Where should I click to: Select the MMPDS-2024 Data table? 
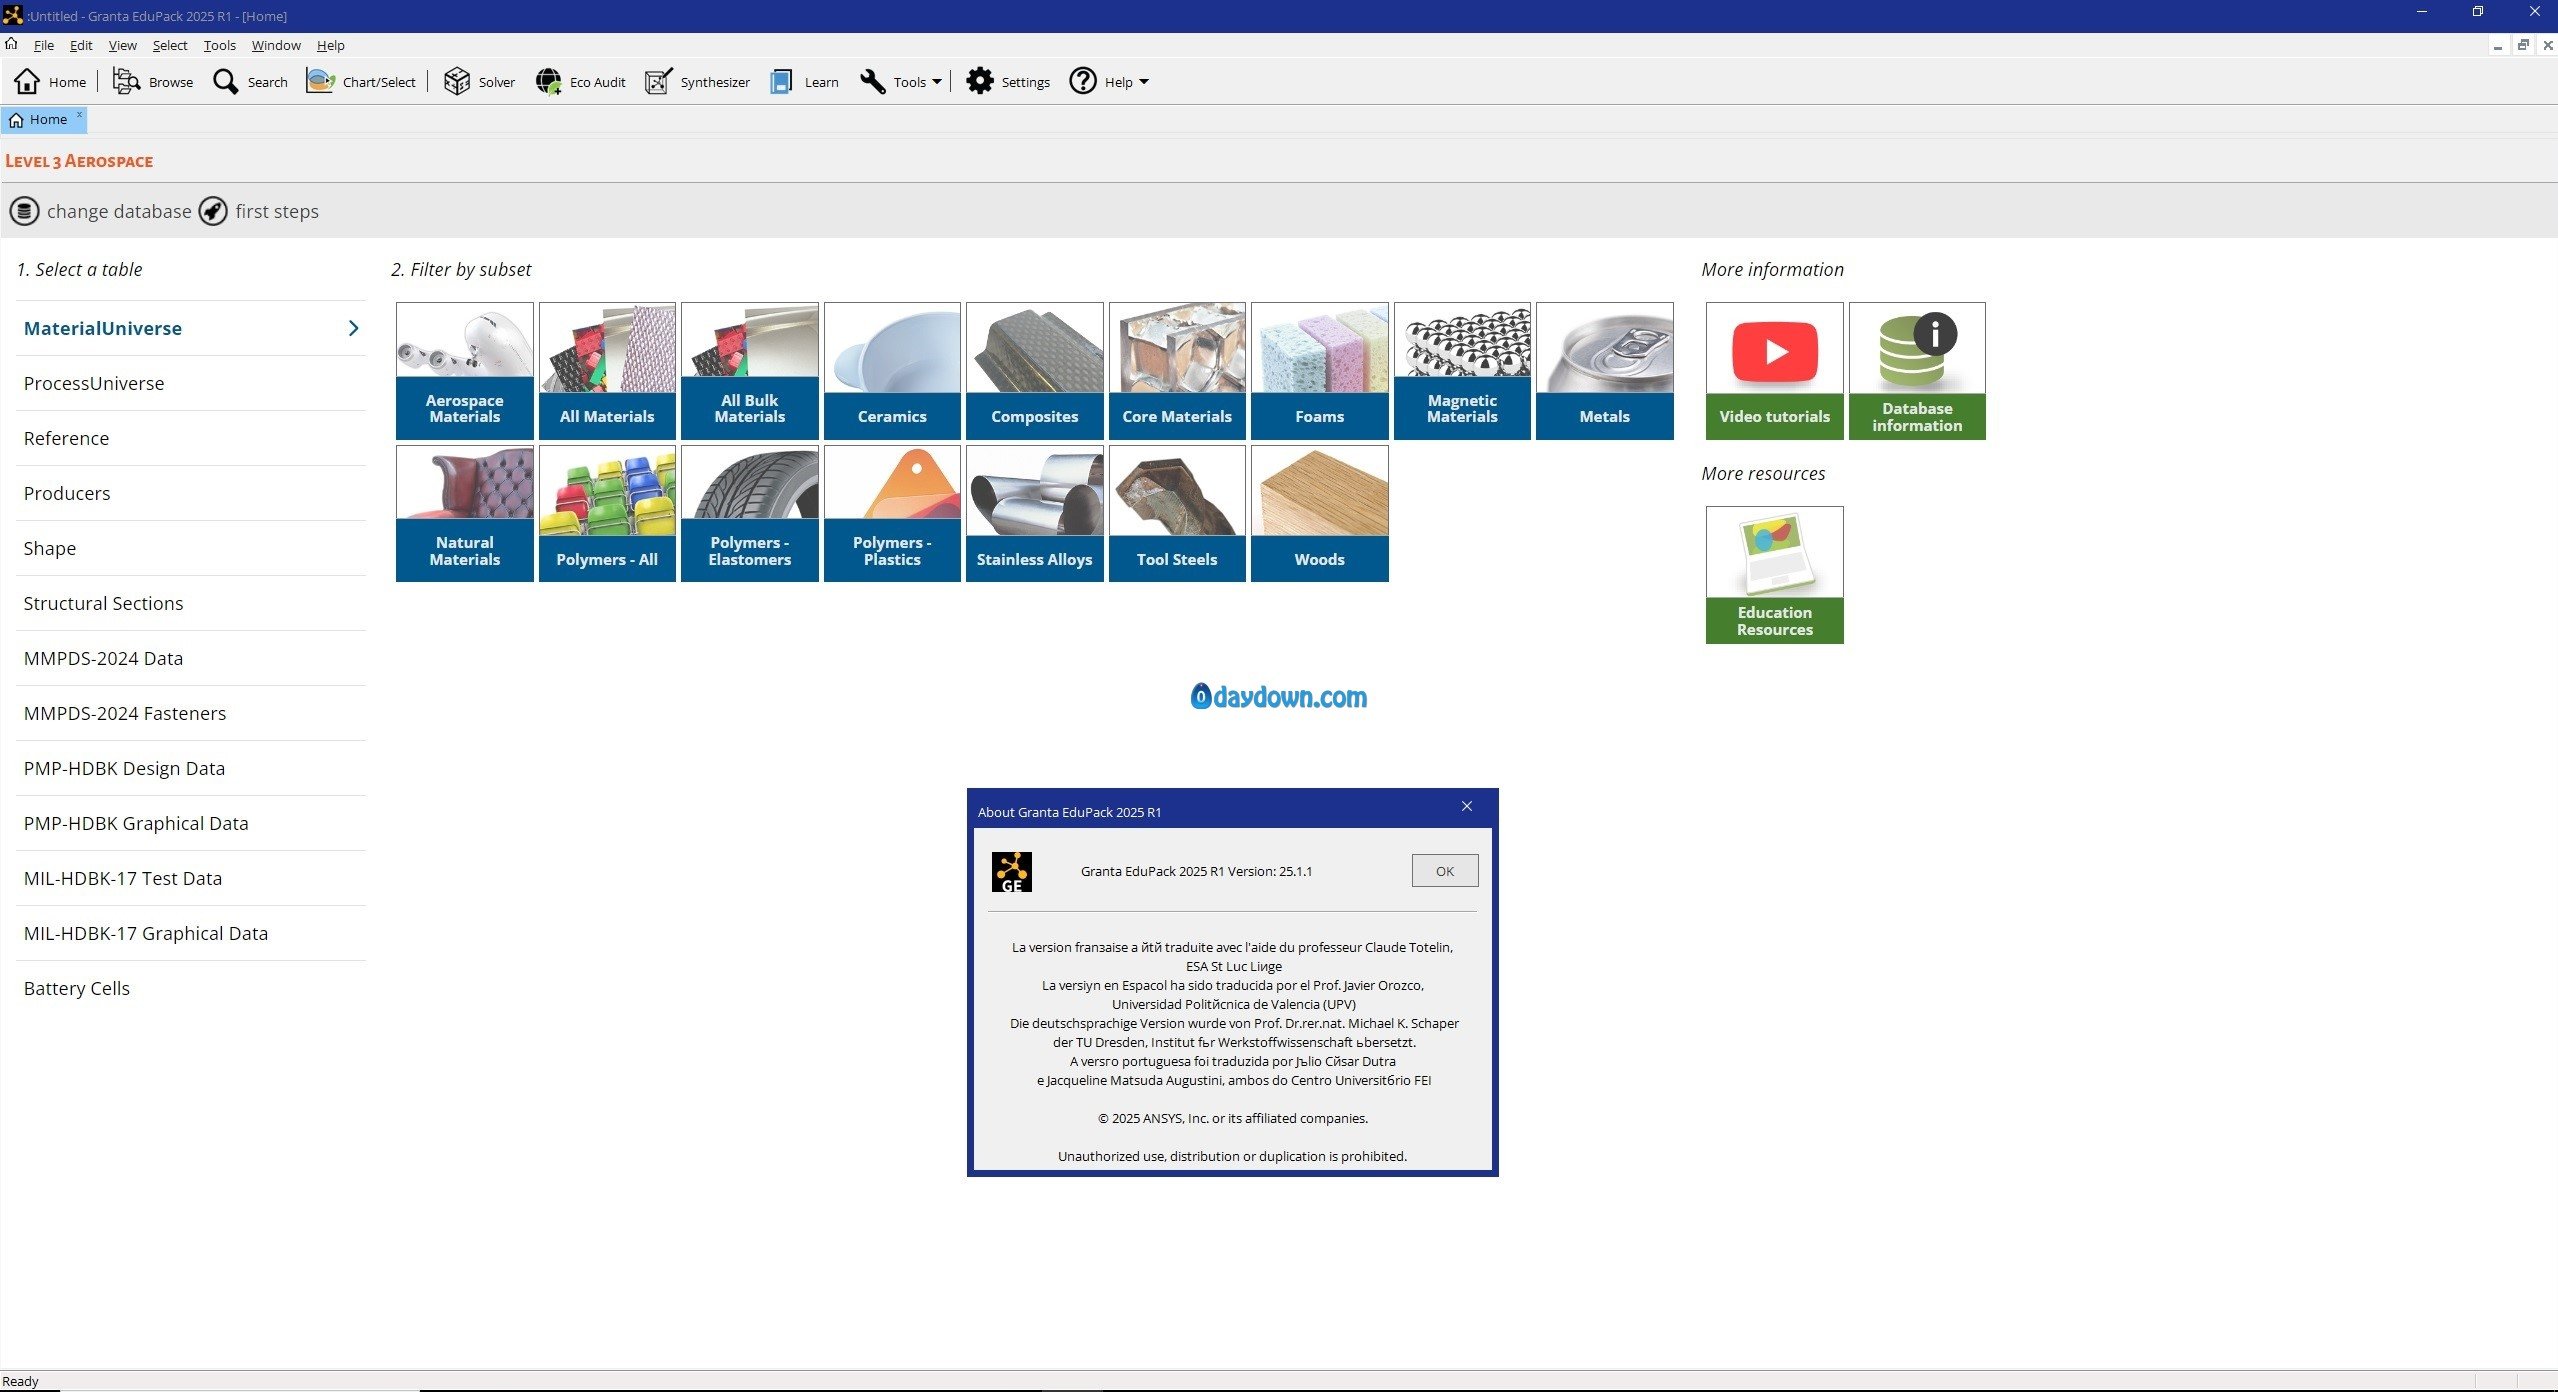click(191, 658)
